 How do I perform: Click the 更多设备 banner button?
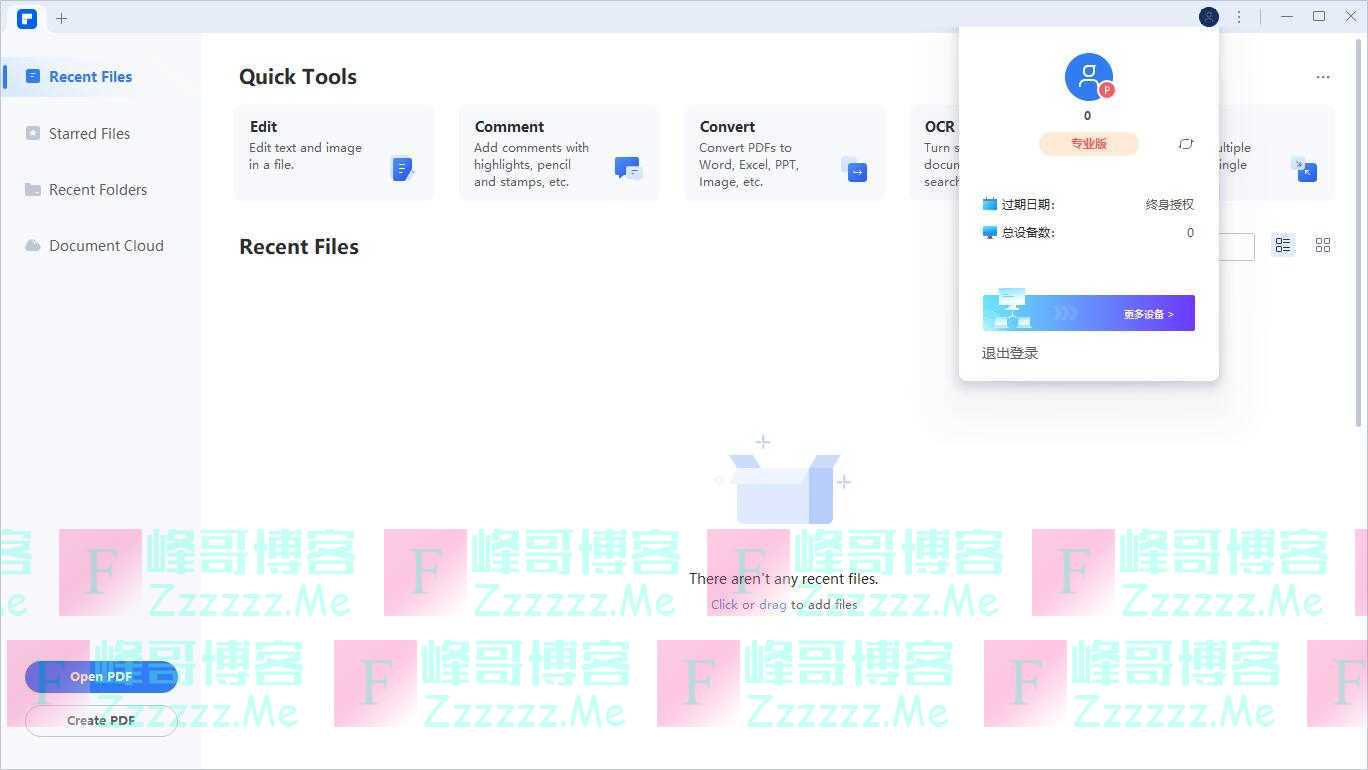[1088, 313]
